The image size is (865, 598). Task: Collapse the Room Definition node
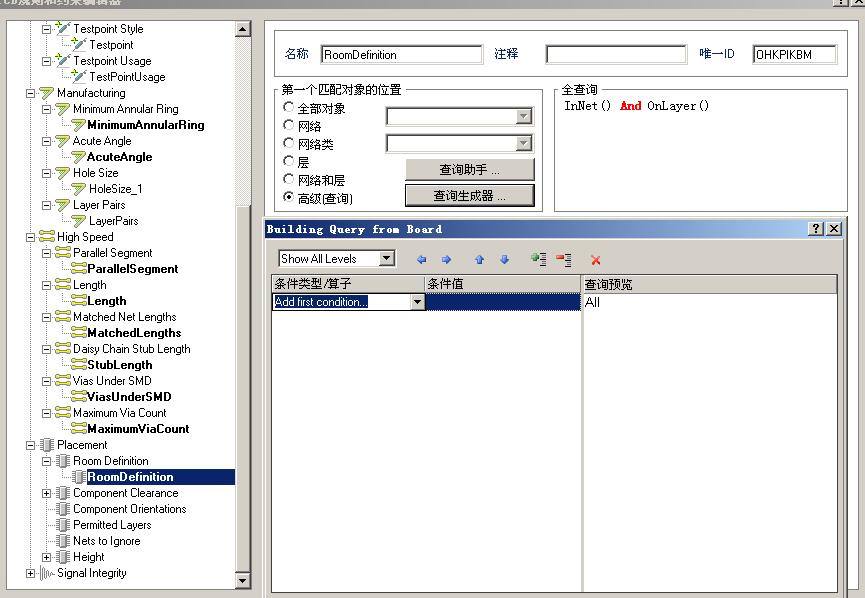pyautogui.click(x=47, y=461)
